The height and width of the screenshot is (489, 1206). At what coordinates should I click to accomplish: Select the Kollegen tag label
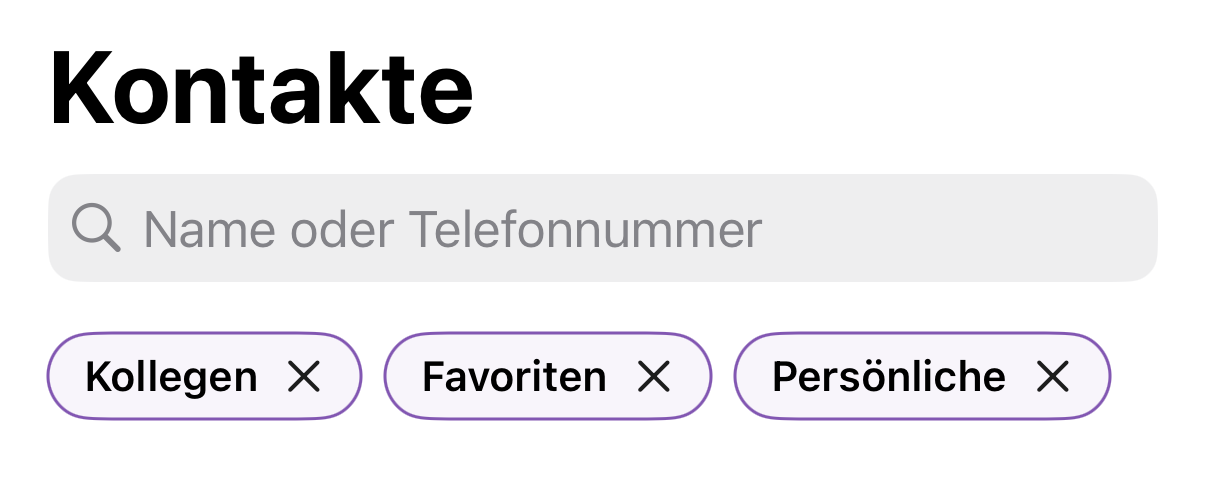pyautogui.click(x=171, y=377)
